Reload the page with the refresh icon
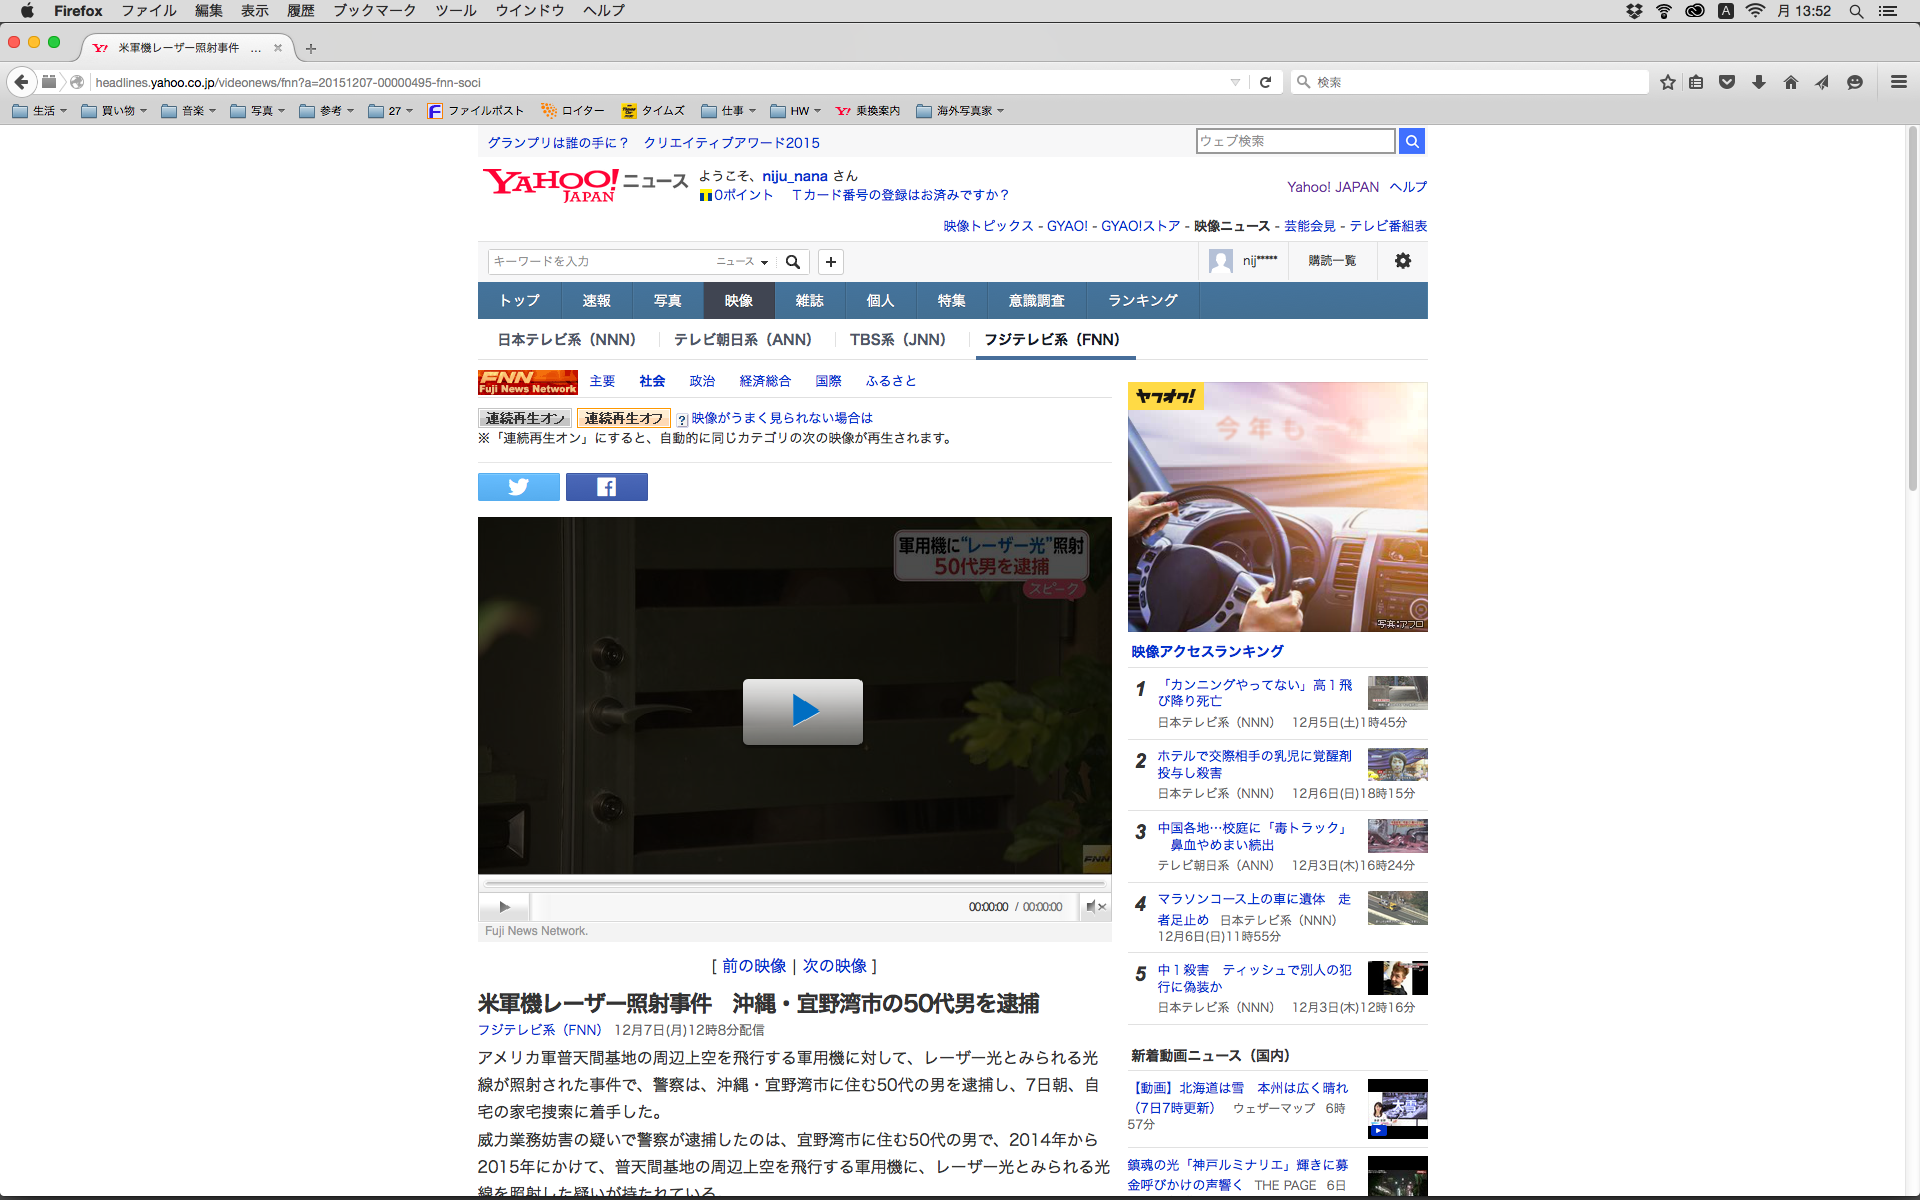The image size is (1920, 1200). tap(1265, 82)
